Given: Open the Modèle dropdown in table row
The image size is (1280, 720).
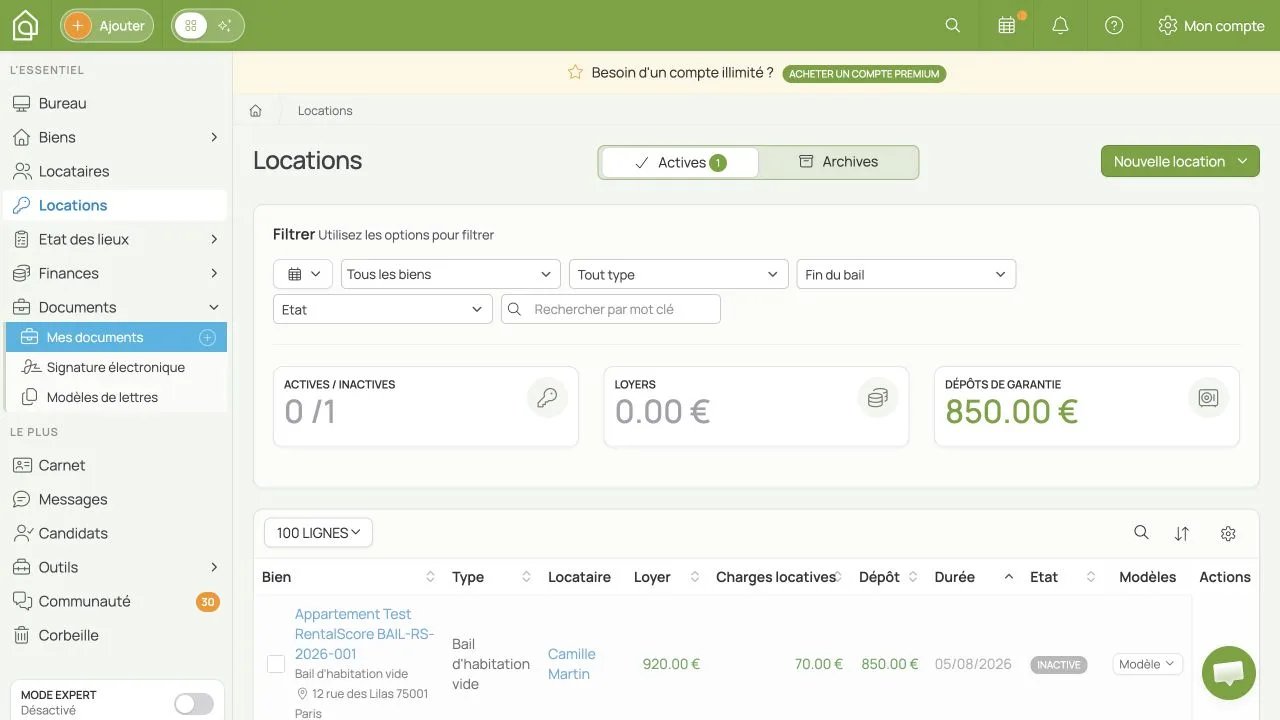Looking at the screenshot, I should pyautogui.click(x=1148, y=664).
